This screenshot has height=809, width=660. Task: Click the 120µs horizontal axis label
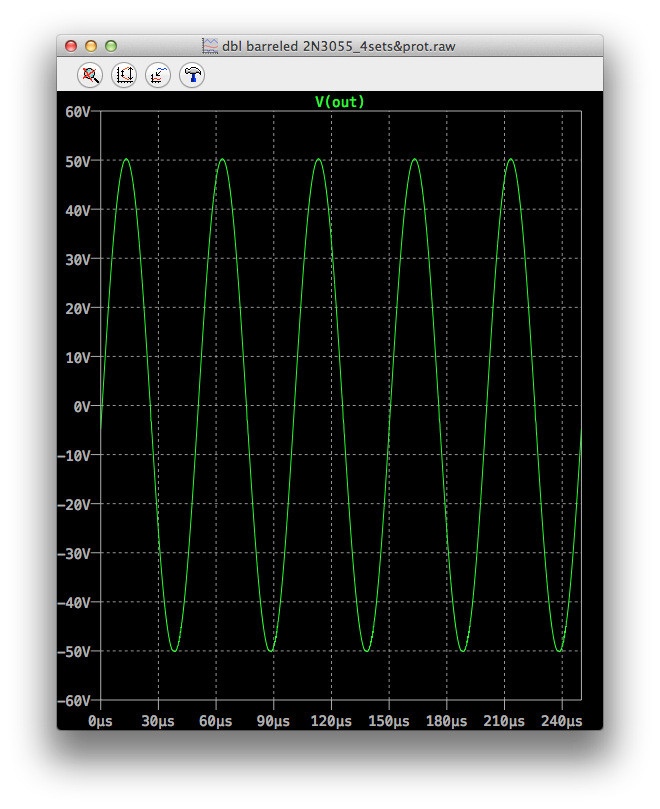pyautogui.click(x=331, y=721)
